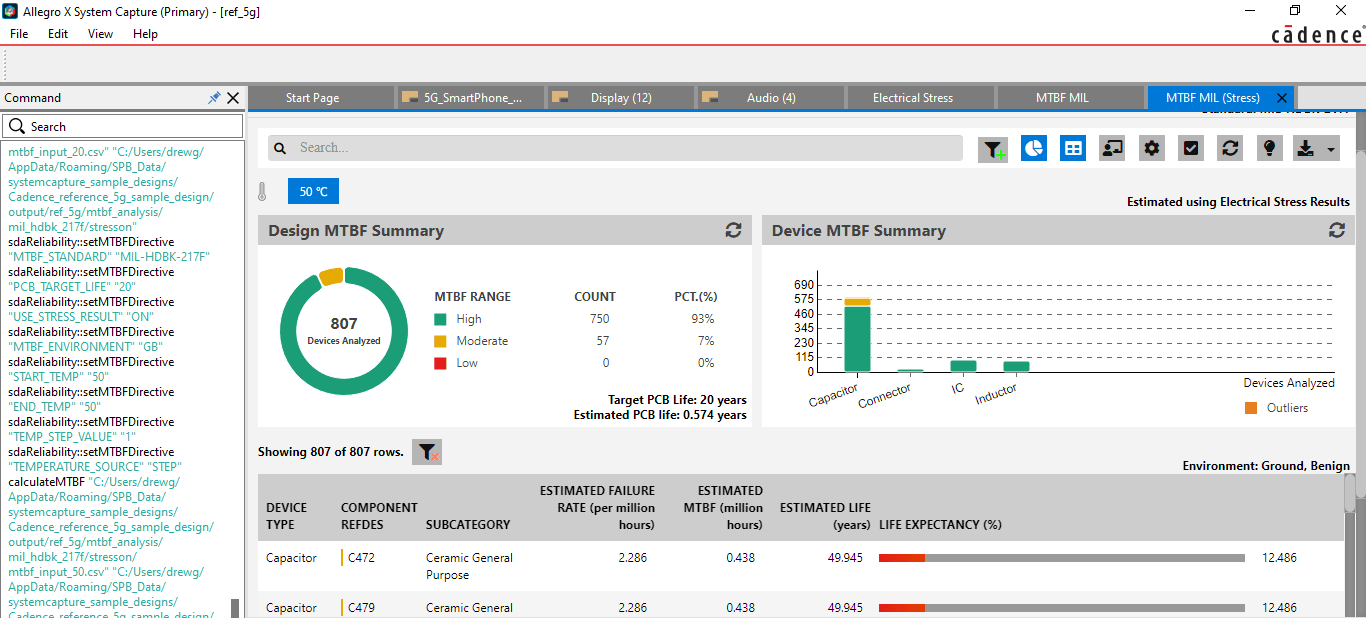Open the gear settings icon
1366x618 pixels.
1152,148
